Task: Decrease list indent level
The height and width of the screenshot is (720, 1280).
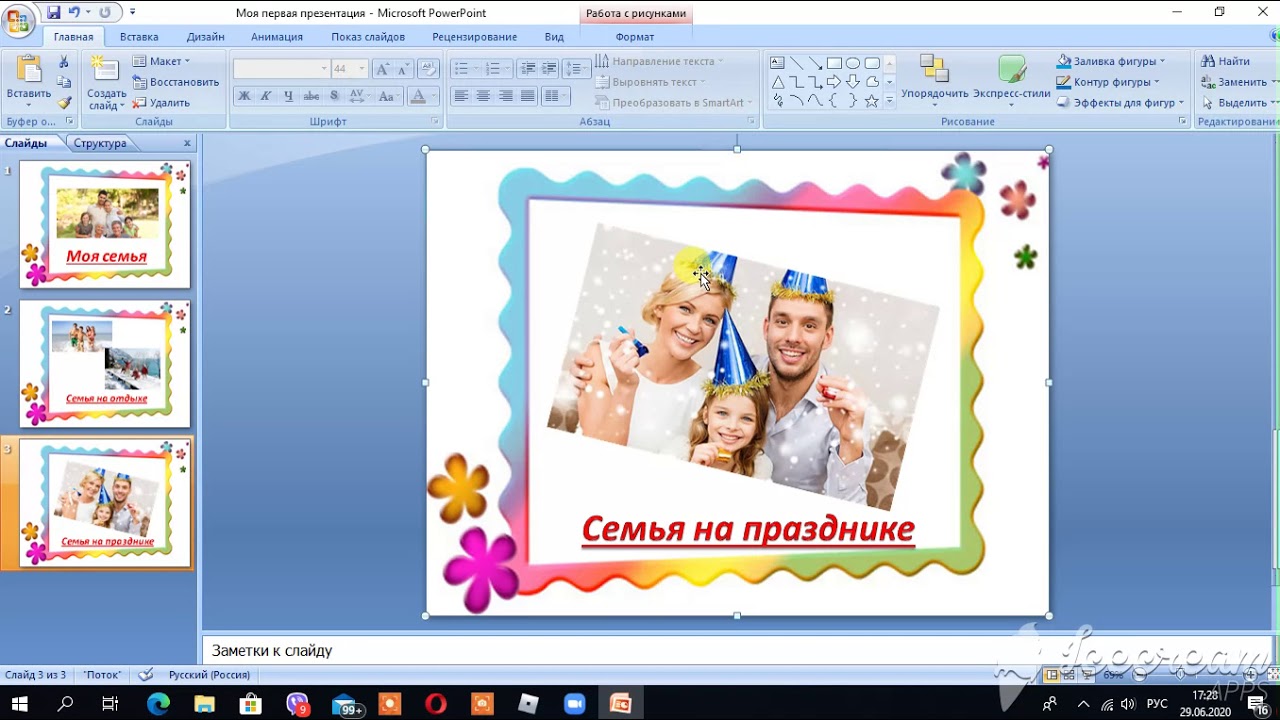Action: [528, 69]
